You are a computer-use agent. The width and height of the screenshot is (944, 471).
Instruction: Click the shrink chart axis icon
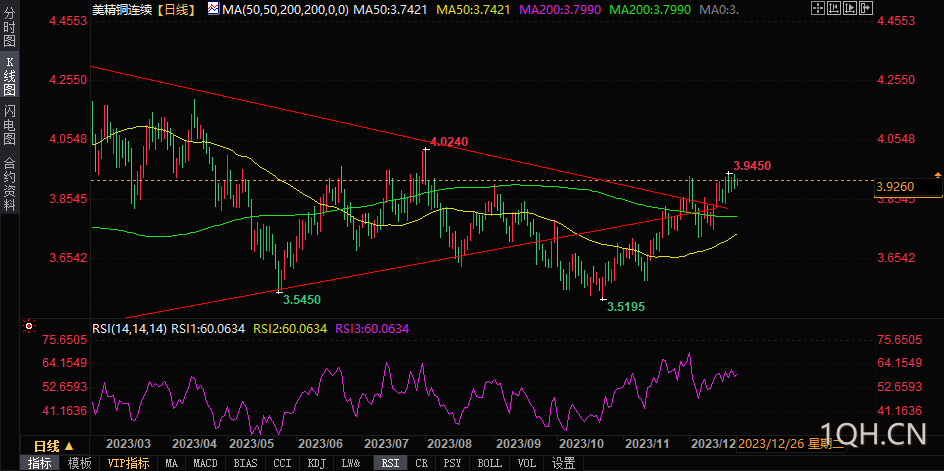point(832,8)
